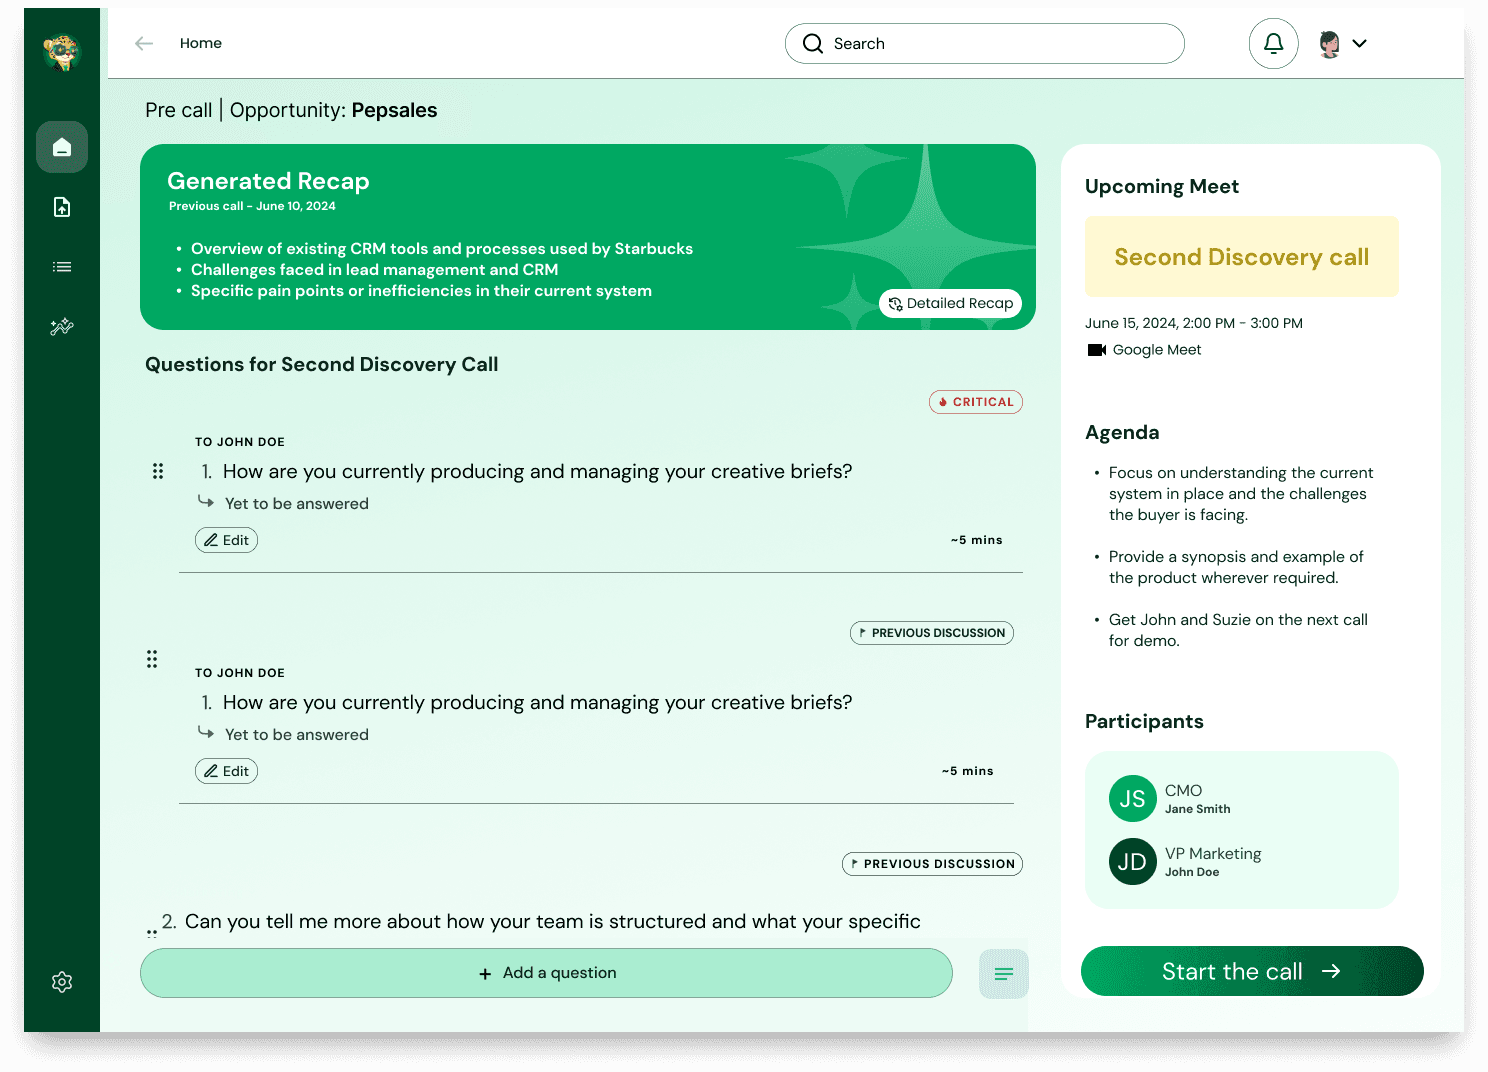1488x1072 pixels.
Task: Open the Second Discovery call card
Action: [1242, 257]
